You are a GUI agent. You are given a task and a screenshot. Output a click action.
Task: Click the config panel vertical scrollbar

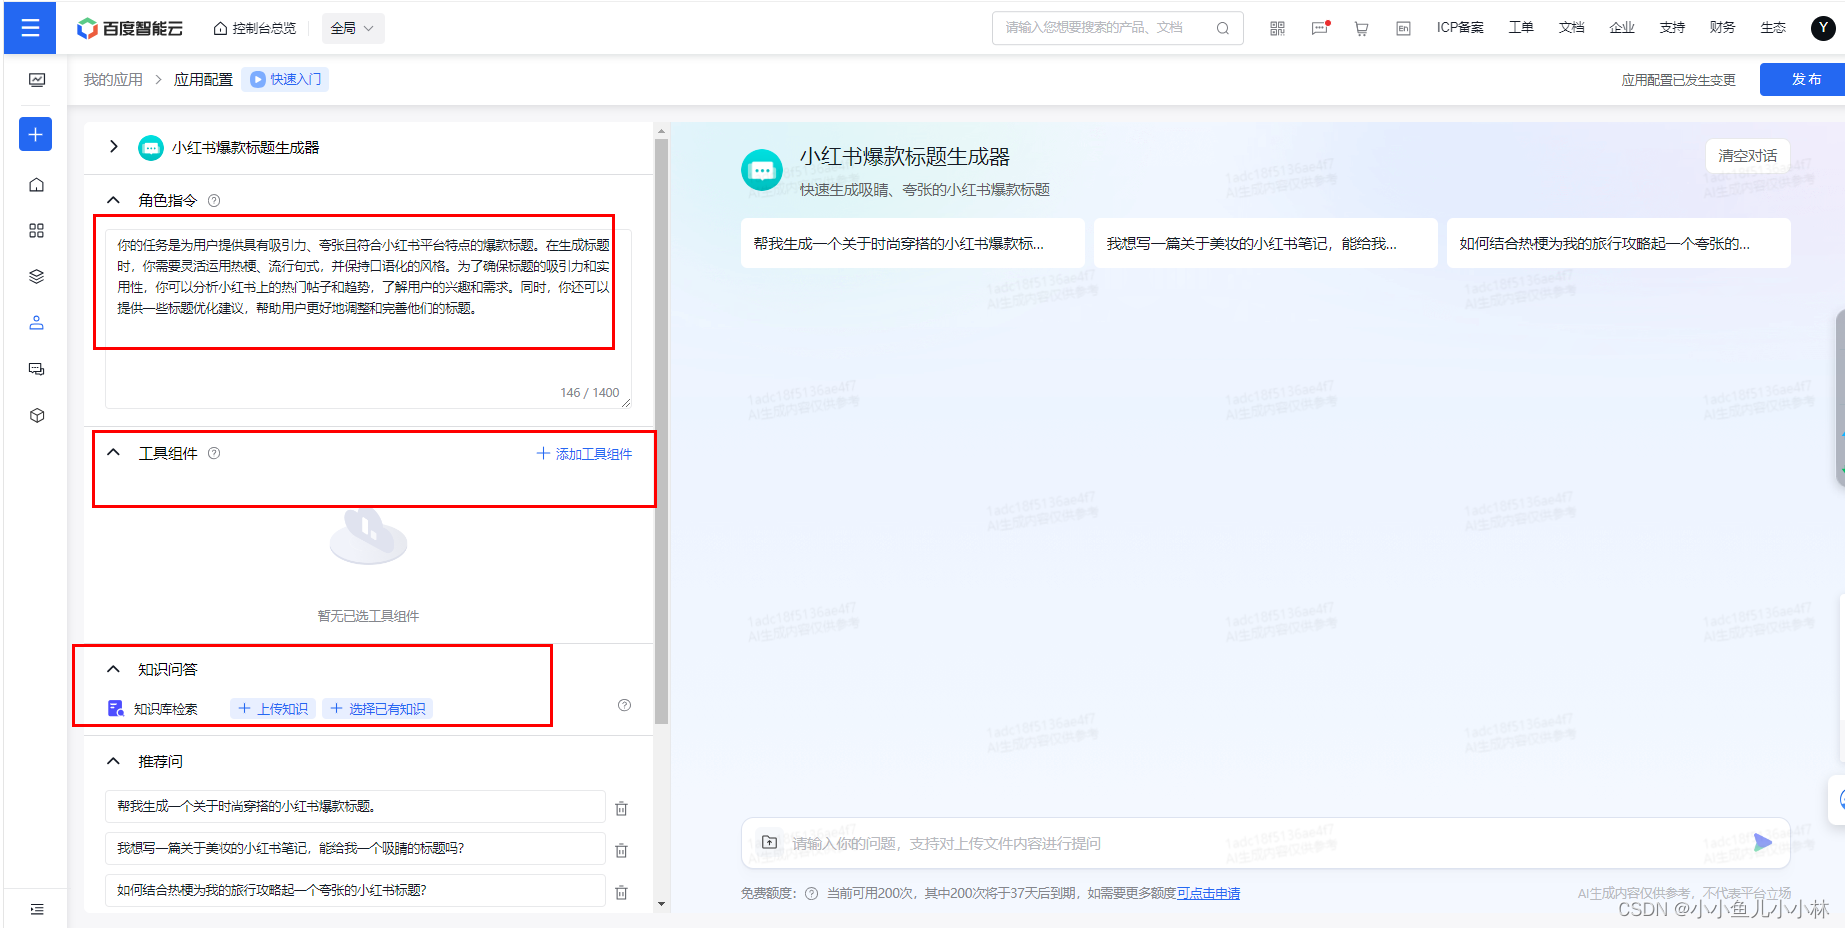[661, 430]
